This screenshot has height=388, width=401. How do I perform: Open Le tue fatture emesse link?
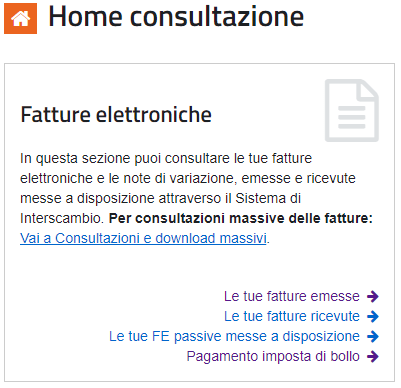[292, 296]
